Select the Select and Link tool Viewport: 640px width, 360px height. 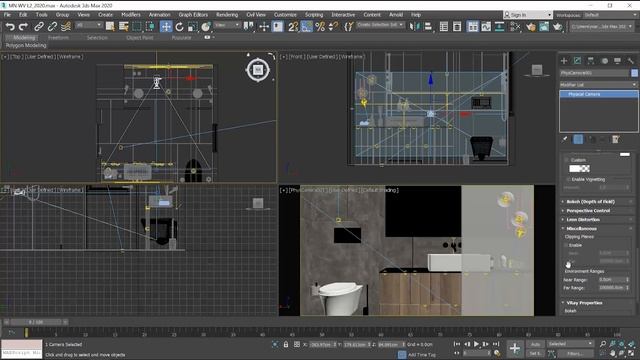[39, 27]
